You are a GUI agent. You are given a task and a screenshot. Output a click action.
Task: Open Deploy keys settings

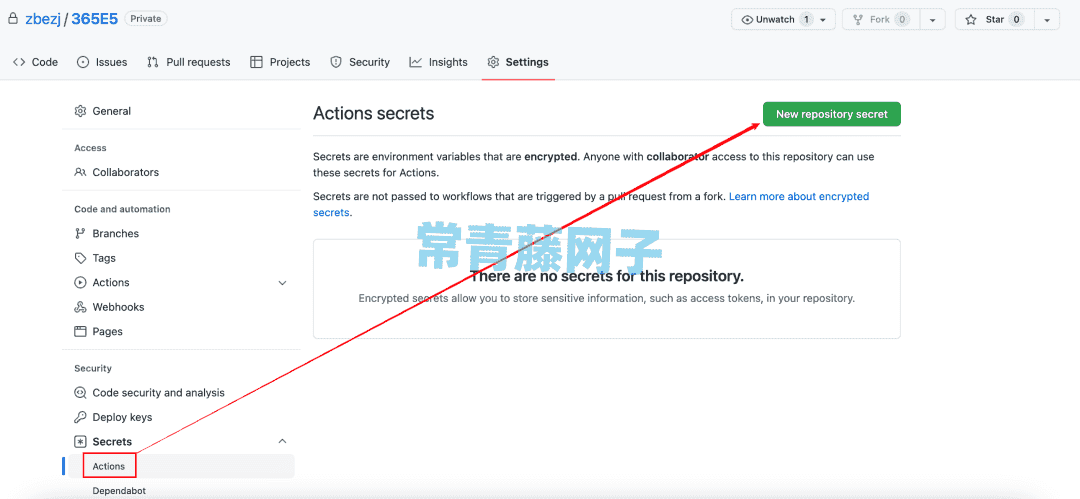coord(122,417)
